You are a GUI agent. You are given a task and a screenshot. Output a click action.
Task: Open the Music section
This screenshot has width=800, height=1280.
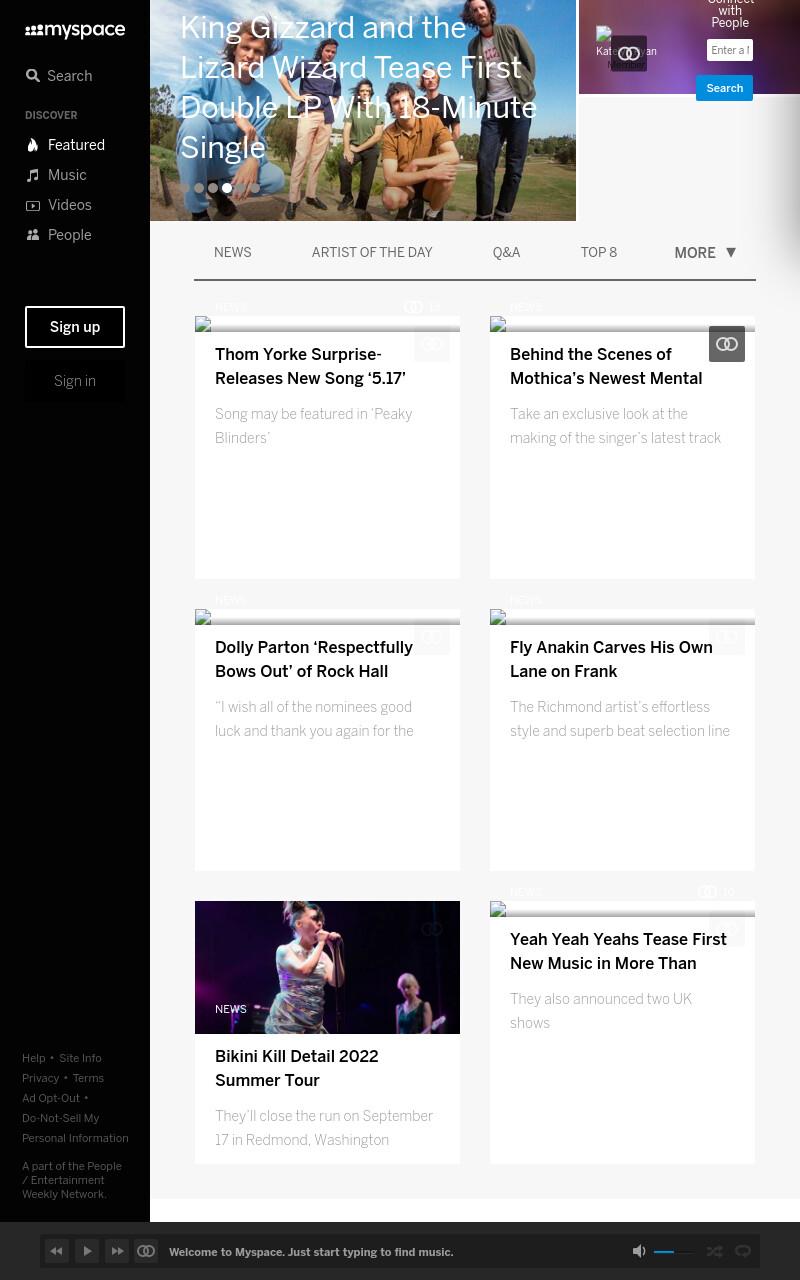click(56, 175)
